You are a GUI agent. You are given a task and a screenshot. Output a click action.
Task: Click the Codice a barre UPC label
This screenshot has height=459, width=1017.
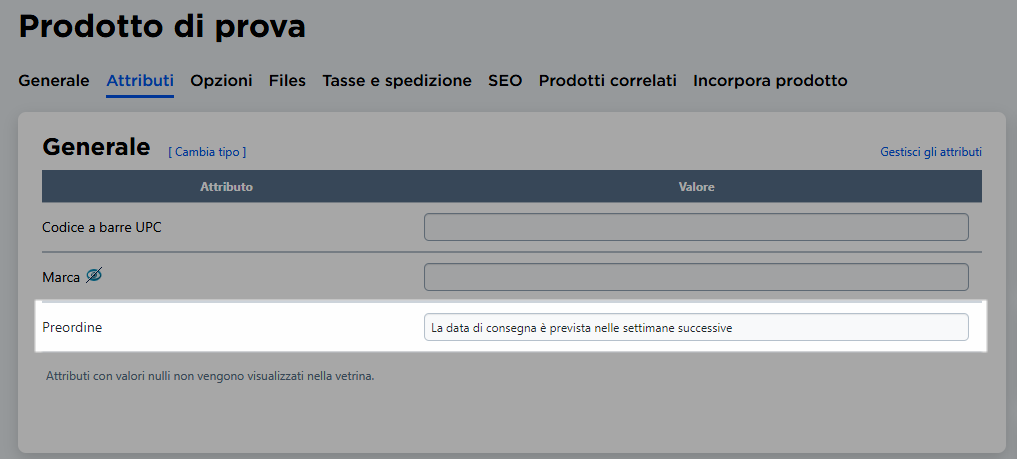coord(102,228)
